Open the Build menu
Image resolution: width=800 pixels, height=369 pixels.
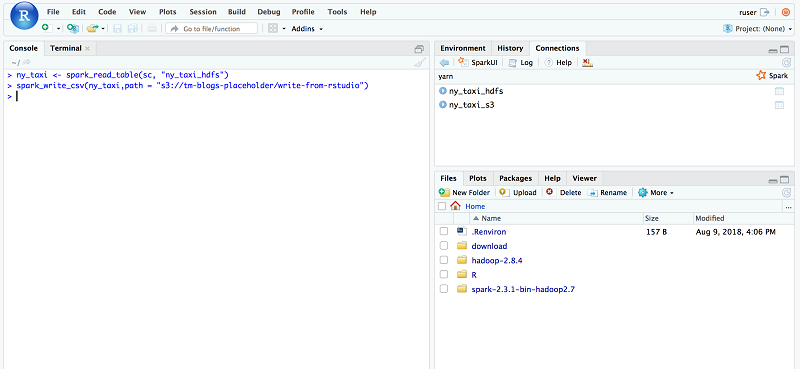[237, 12]
